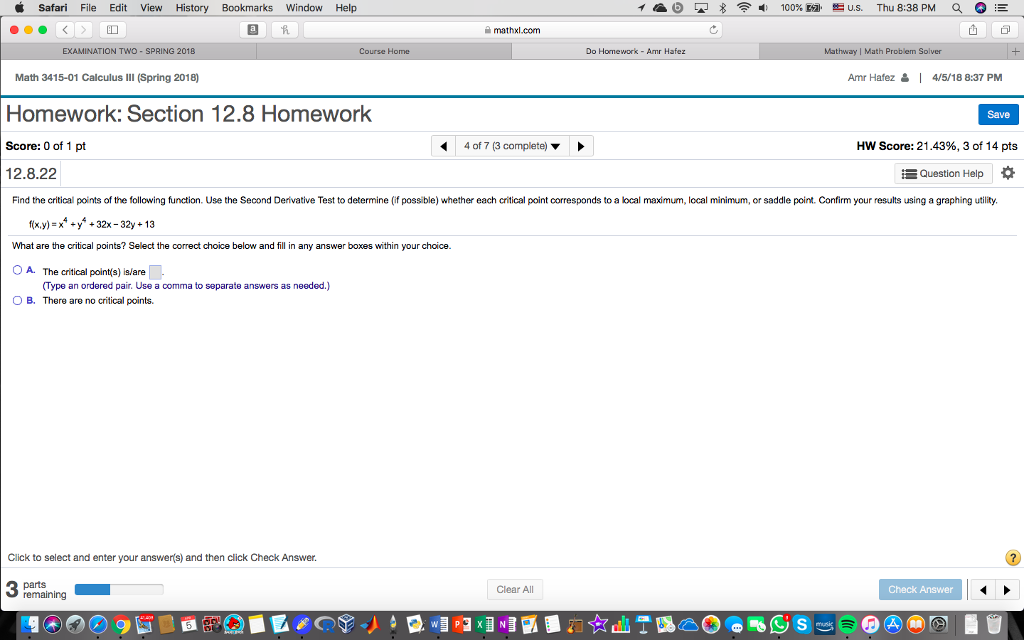This screenshot has height=640, width=1024.
Task: Click the parts remaining progress bar
Action: [x=119, y=589]
